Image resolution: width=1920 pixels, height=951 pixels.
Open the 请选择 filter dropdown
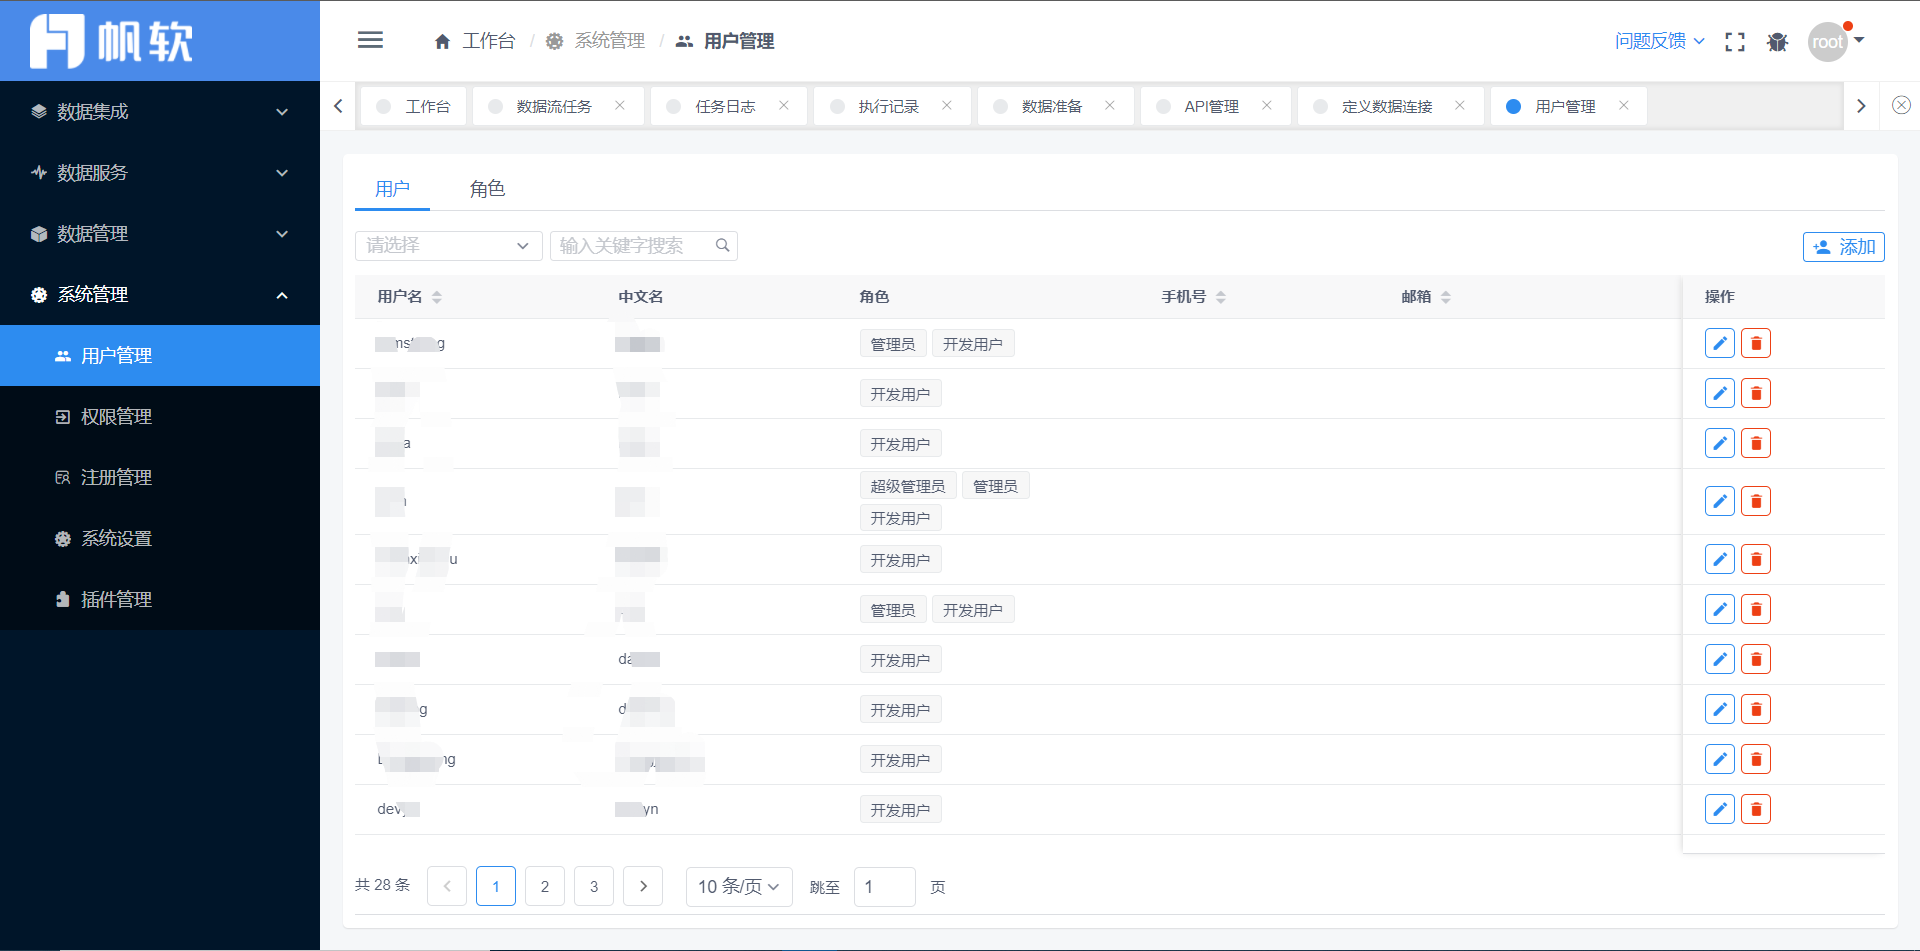pyautogui.click(x=448, y=245)
